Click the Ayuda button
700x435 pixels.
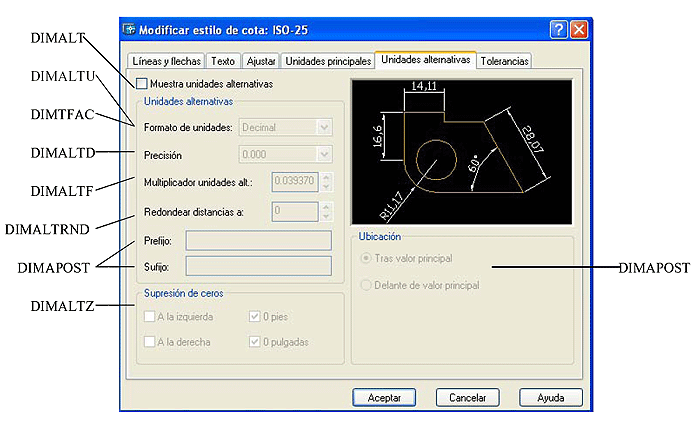tap(550, 397)
